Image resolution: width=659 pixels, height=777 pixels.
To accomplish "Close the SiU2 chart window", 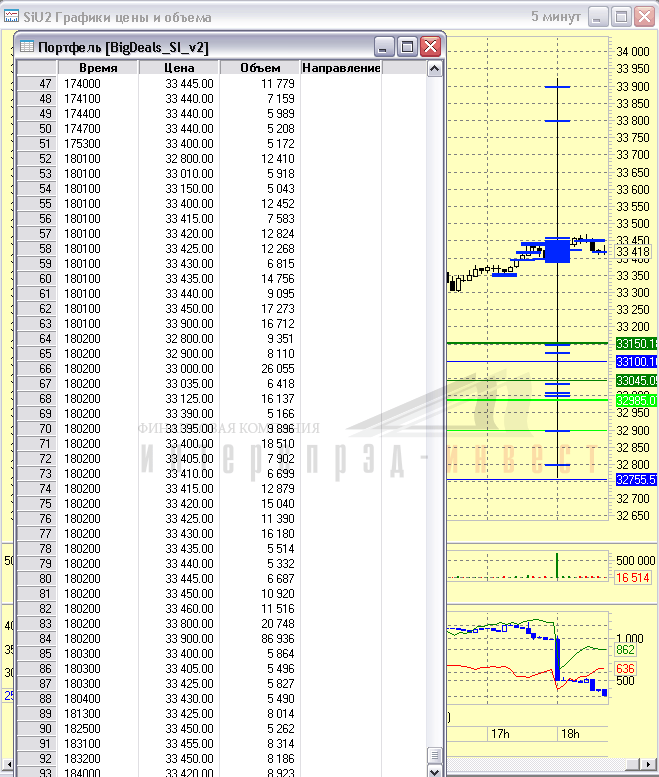I will pos(645,16).
